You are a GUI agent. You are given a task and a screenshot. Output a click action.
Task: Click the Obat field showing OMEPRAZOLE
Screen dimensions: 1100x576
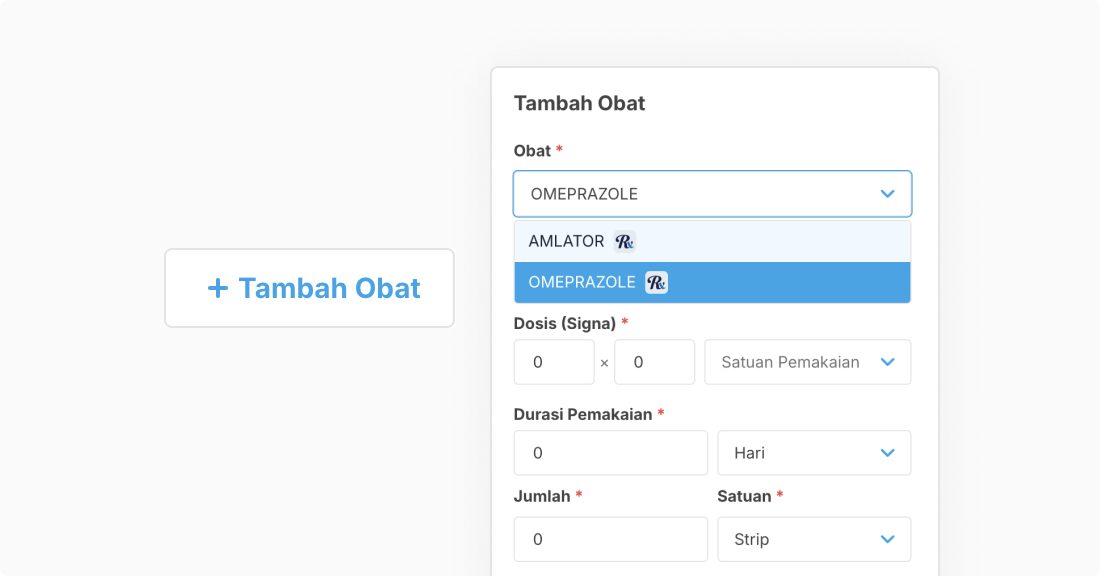(700, 193)
